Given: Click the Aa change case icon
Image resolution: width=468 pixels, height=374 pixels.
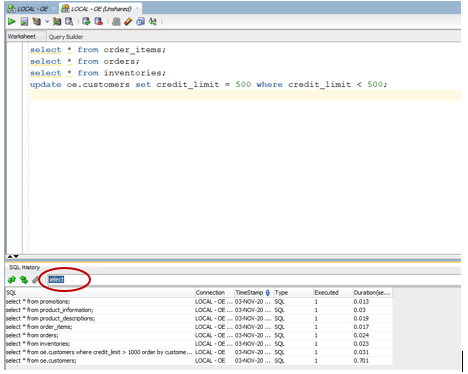Looking at the screenshot, I should tap(153, 22).
